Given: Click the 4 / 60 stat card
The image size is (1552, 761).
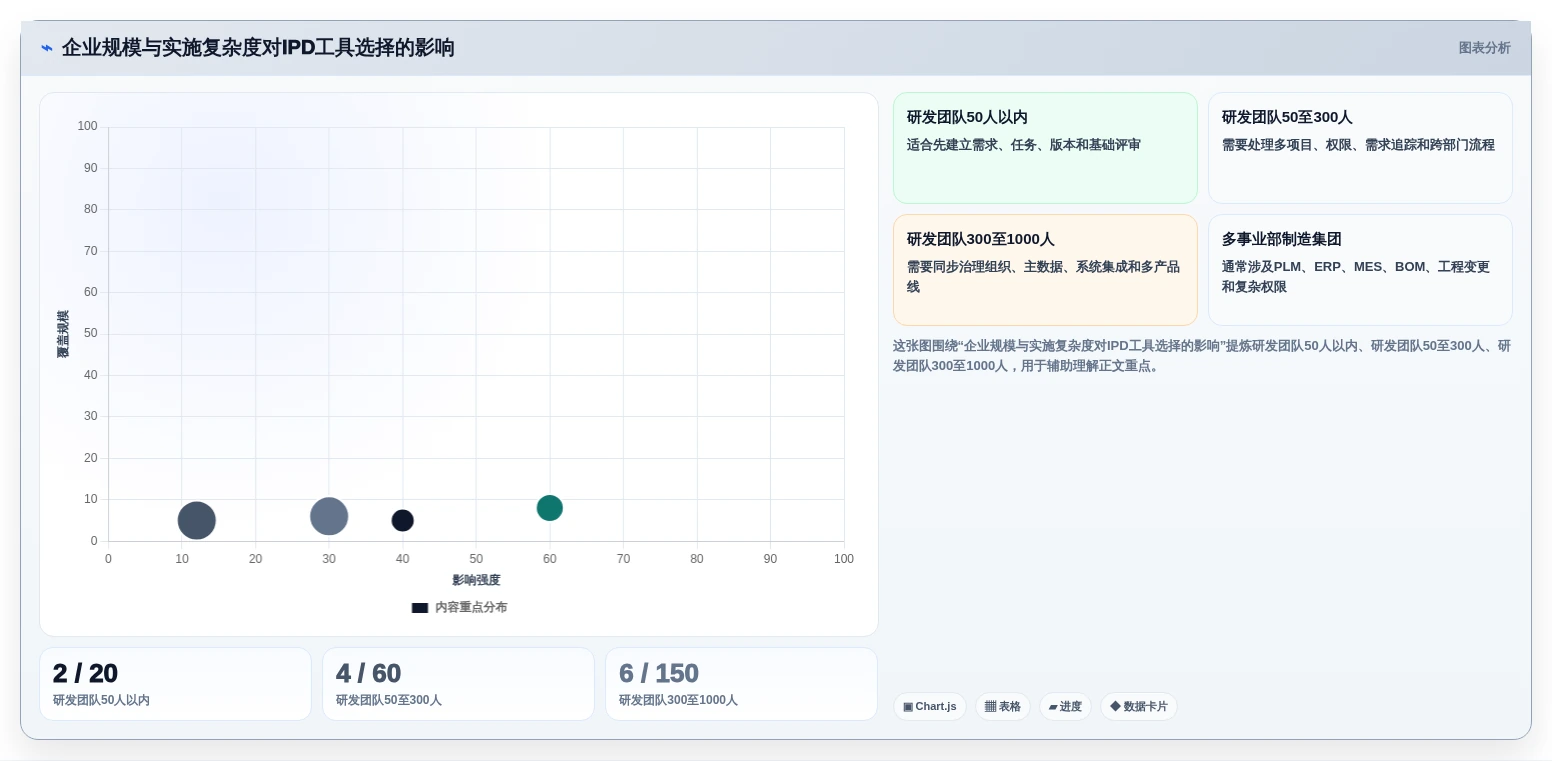Looking at the screenshot, I should [x=458, y=684].
